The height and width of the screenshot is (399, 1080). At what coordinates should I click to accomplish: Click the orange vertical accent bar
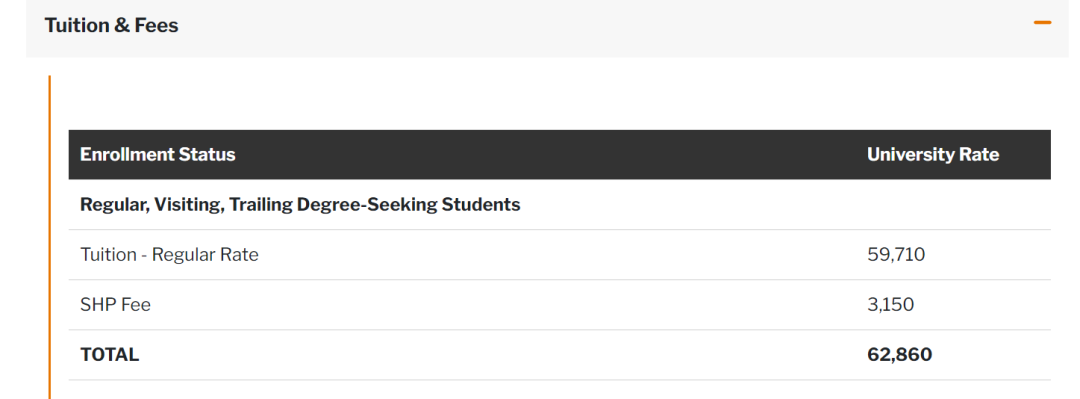50,237
